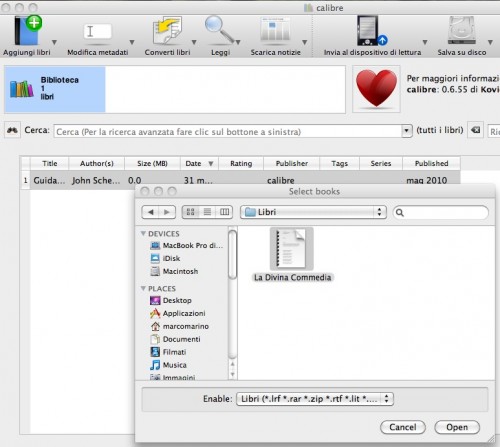This screenshot has width=500, height=447.
Task: Click the file dialog search field
Action: pos(441,212)
